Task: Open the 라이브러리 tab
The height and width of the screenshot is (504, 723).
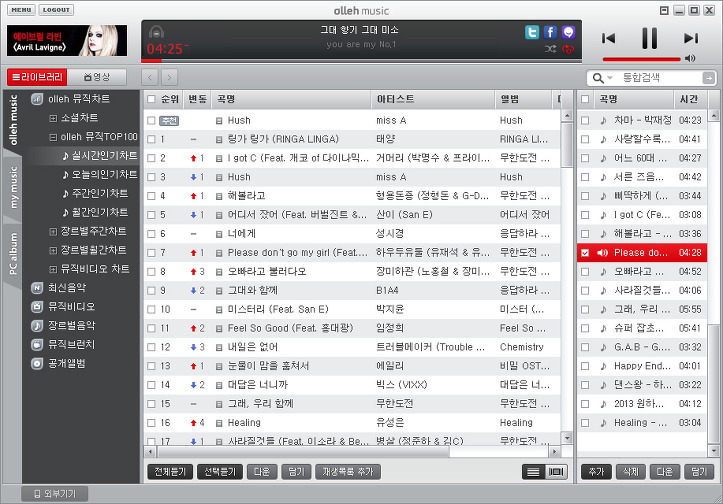Action: coord(37,77)
